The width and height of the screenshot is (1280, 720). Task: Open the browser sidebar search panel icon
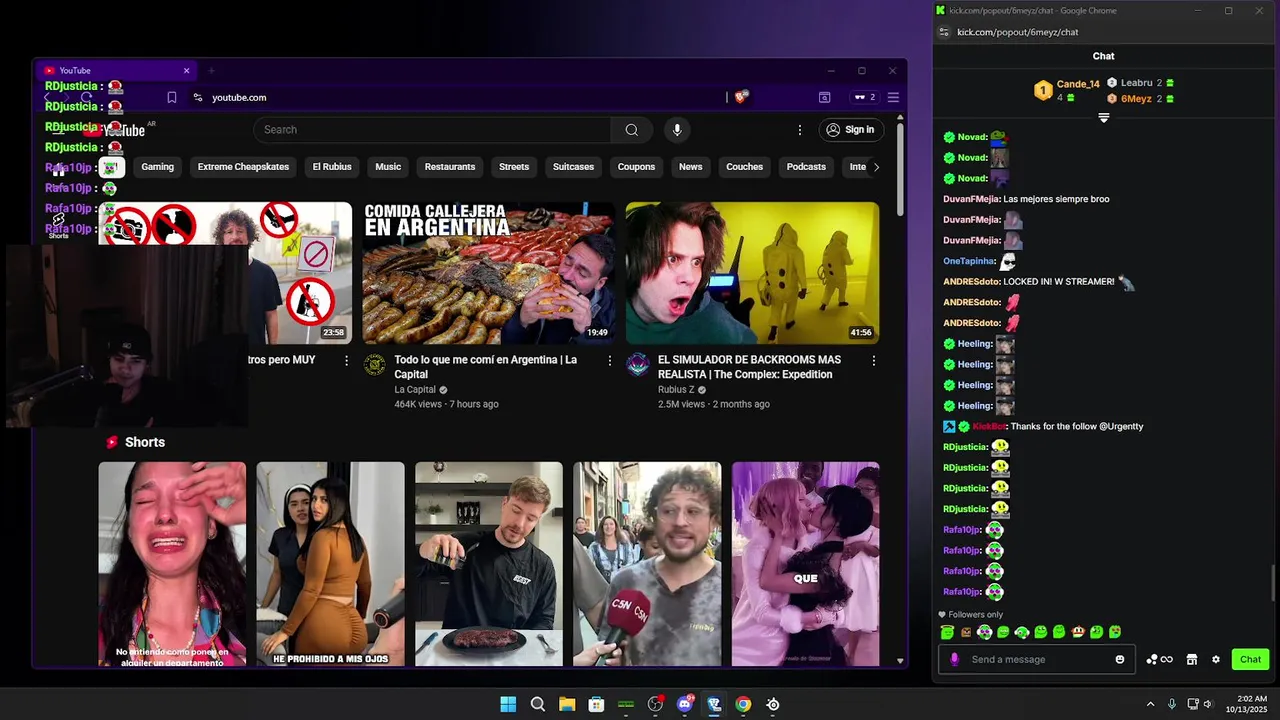point(824,97)
